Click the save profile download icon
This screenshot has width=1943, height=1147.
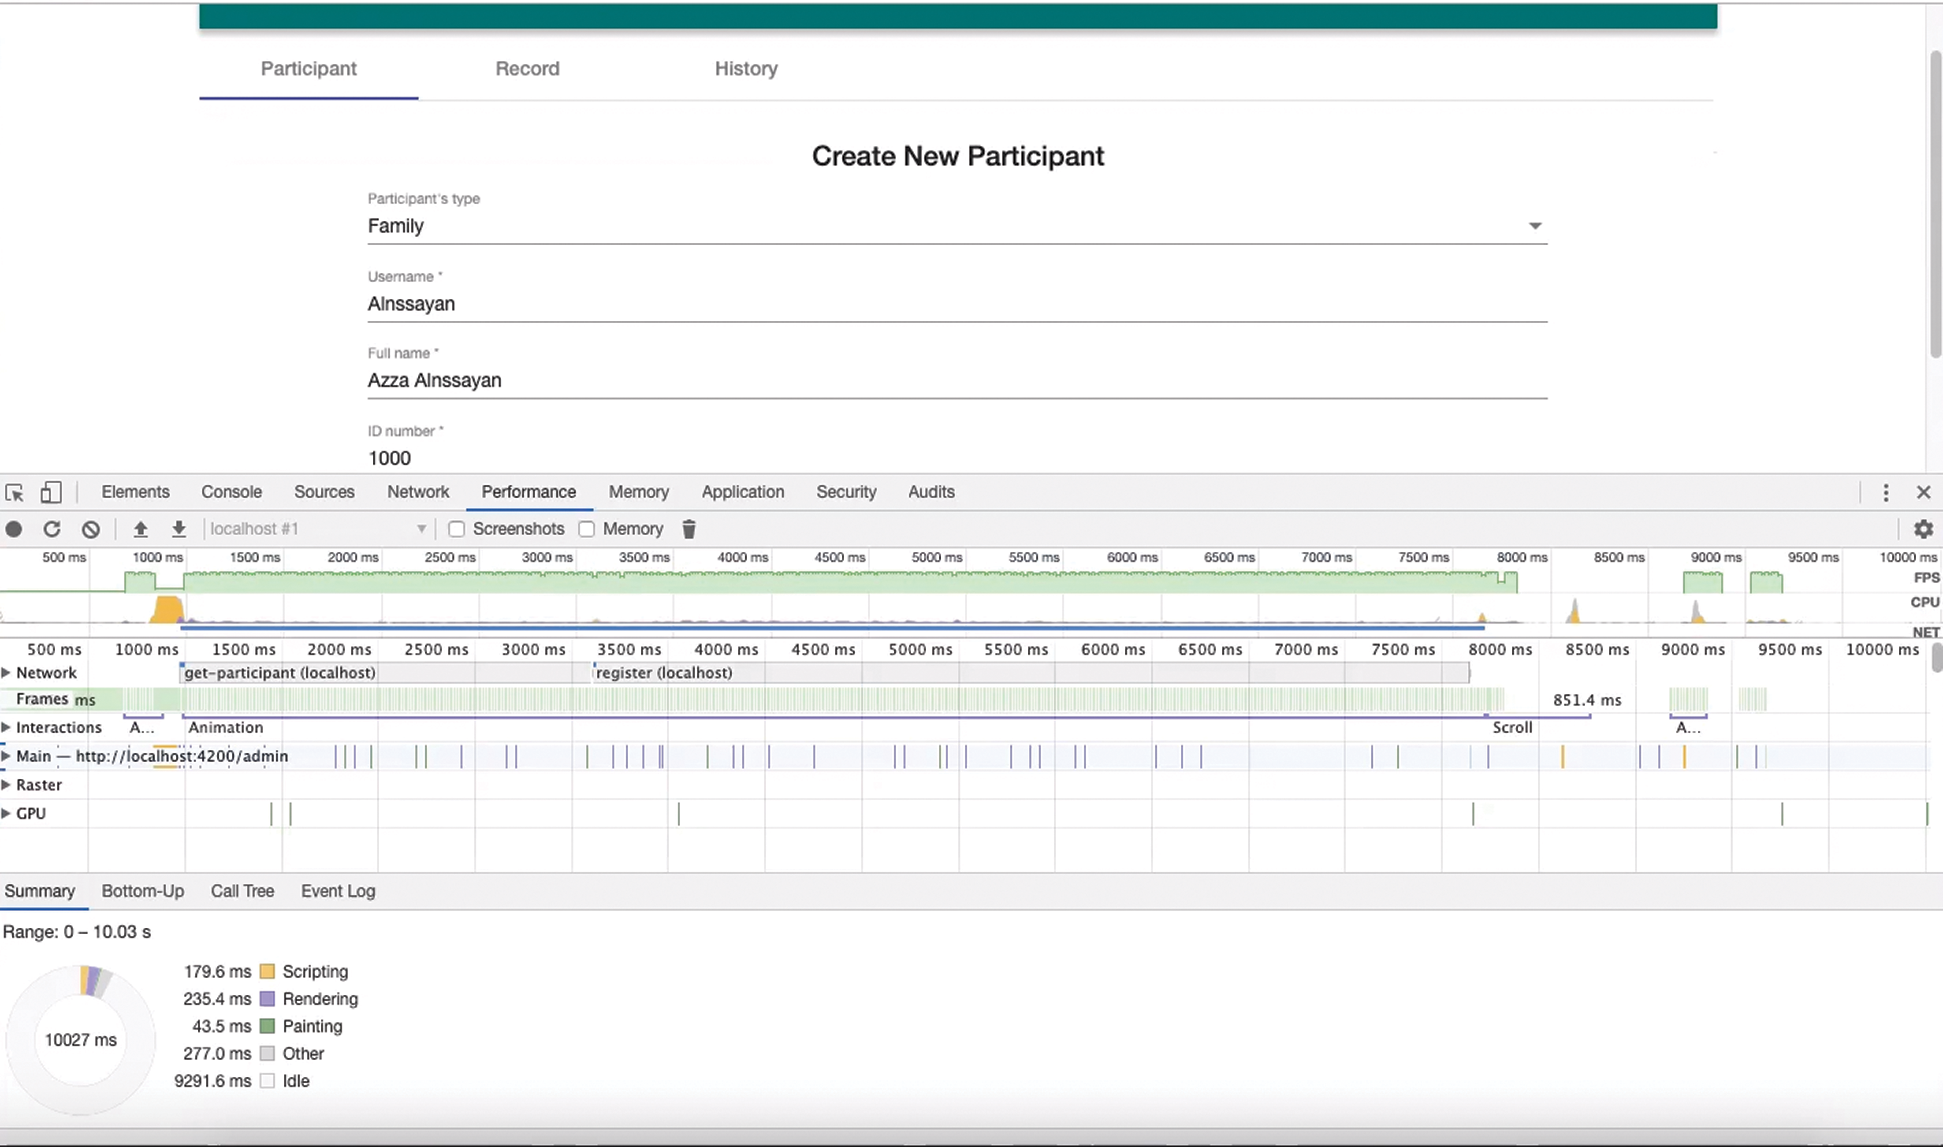(178, 529)
